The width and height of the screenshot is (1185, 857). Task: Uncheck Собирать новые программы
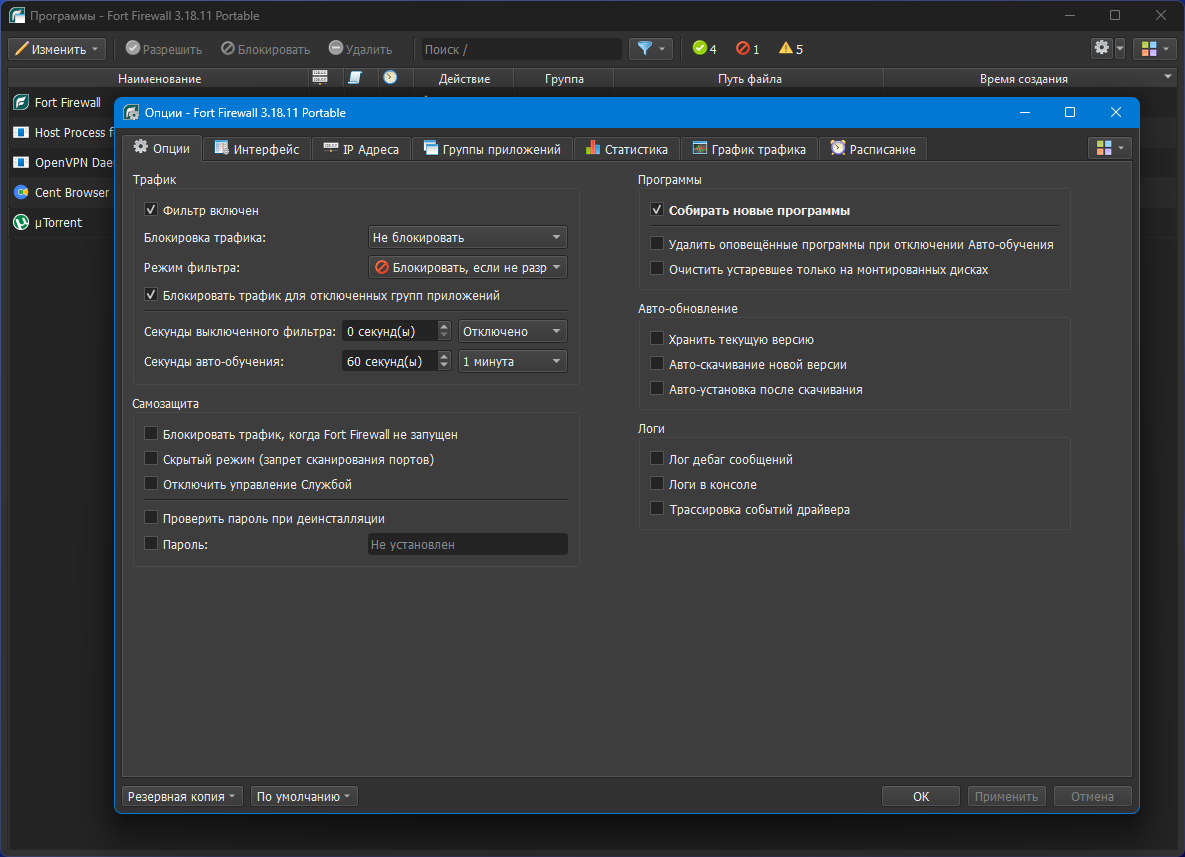pyautogui.click(x=657, y=210)
